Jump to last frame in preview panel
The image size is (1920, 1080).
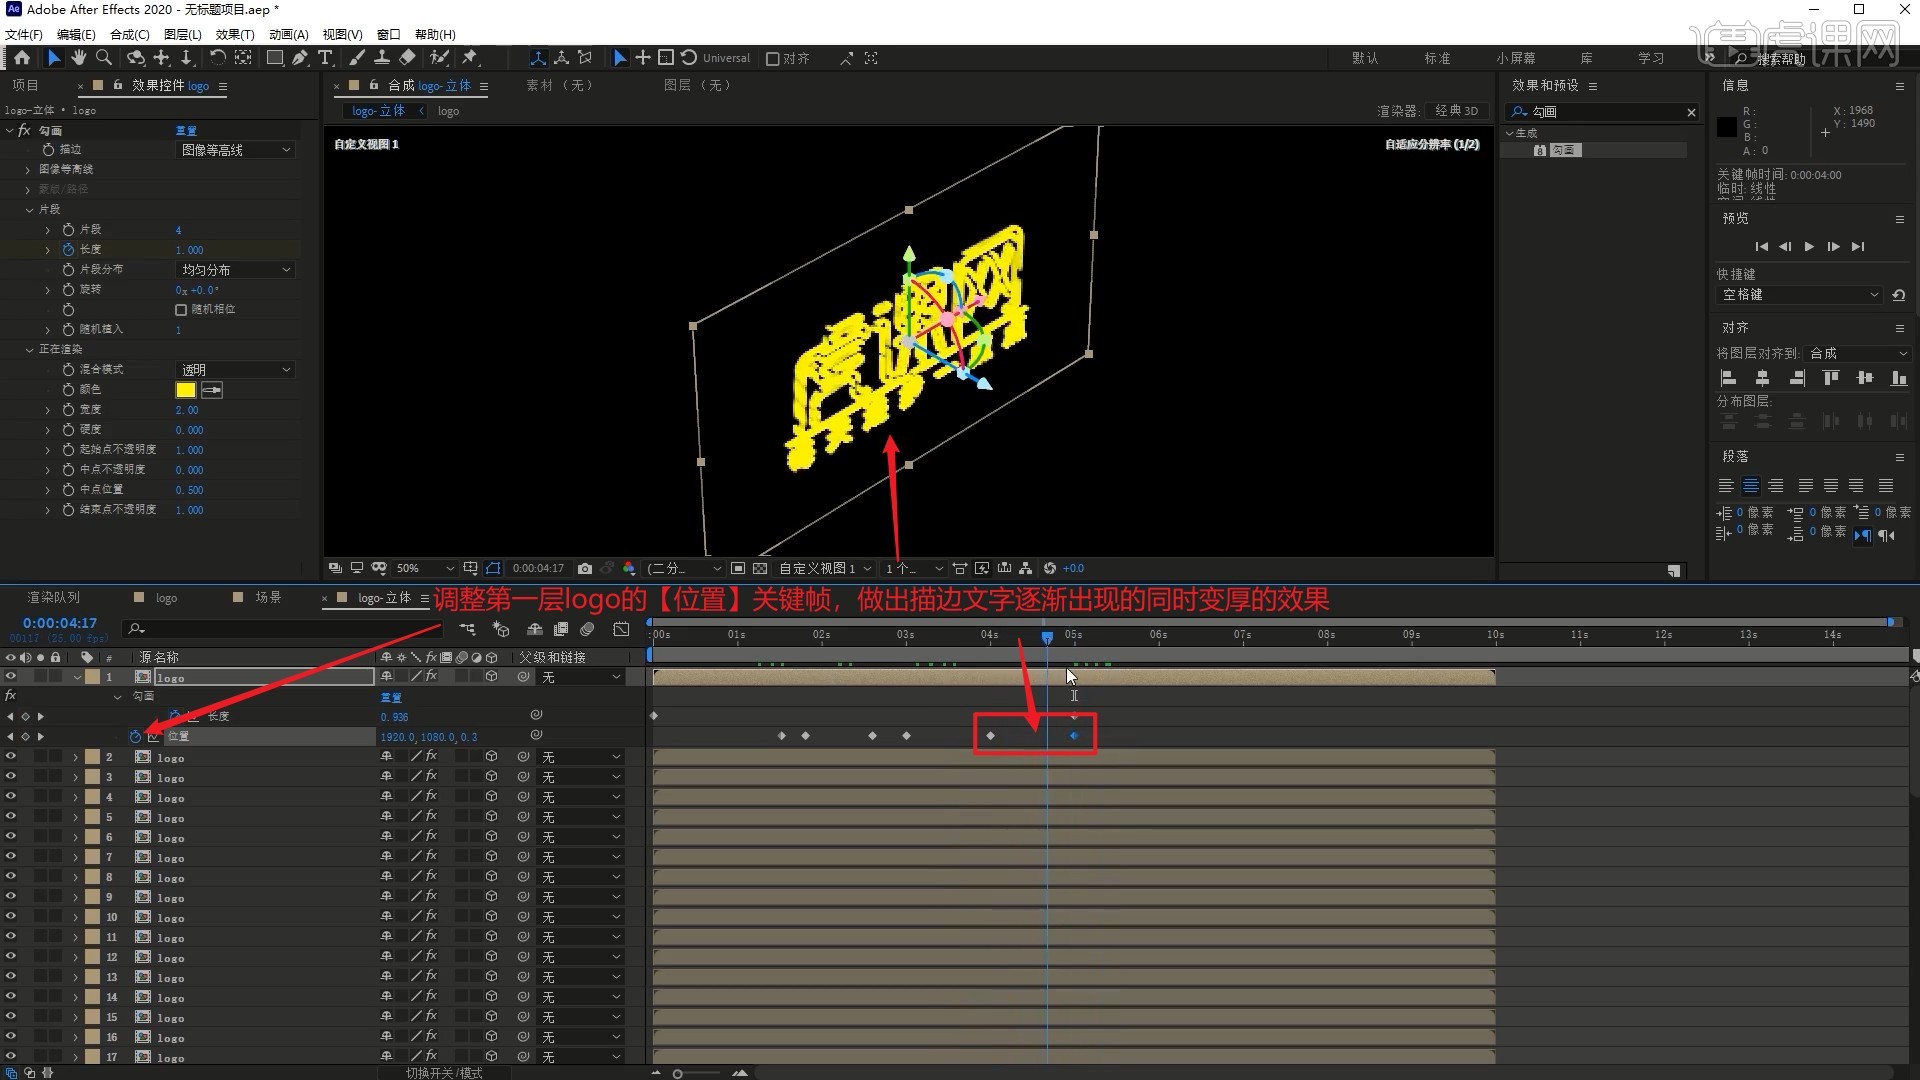[1857, 246]
